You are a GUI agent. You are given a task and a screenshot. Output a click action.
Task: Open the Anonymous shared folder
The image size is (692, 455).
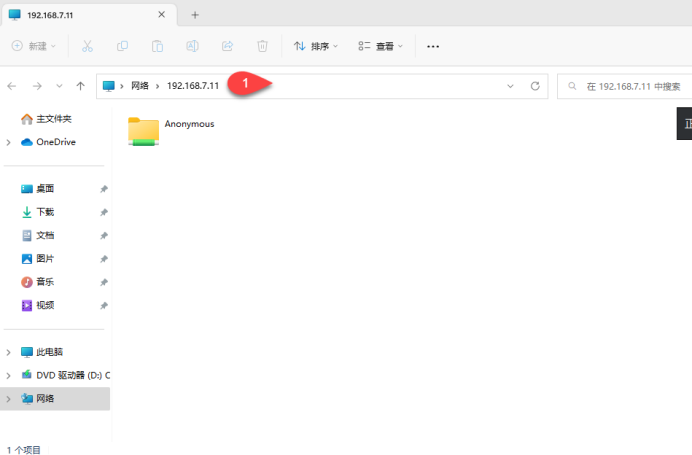point(145,131)
